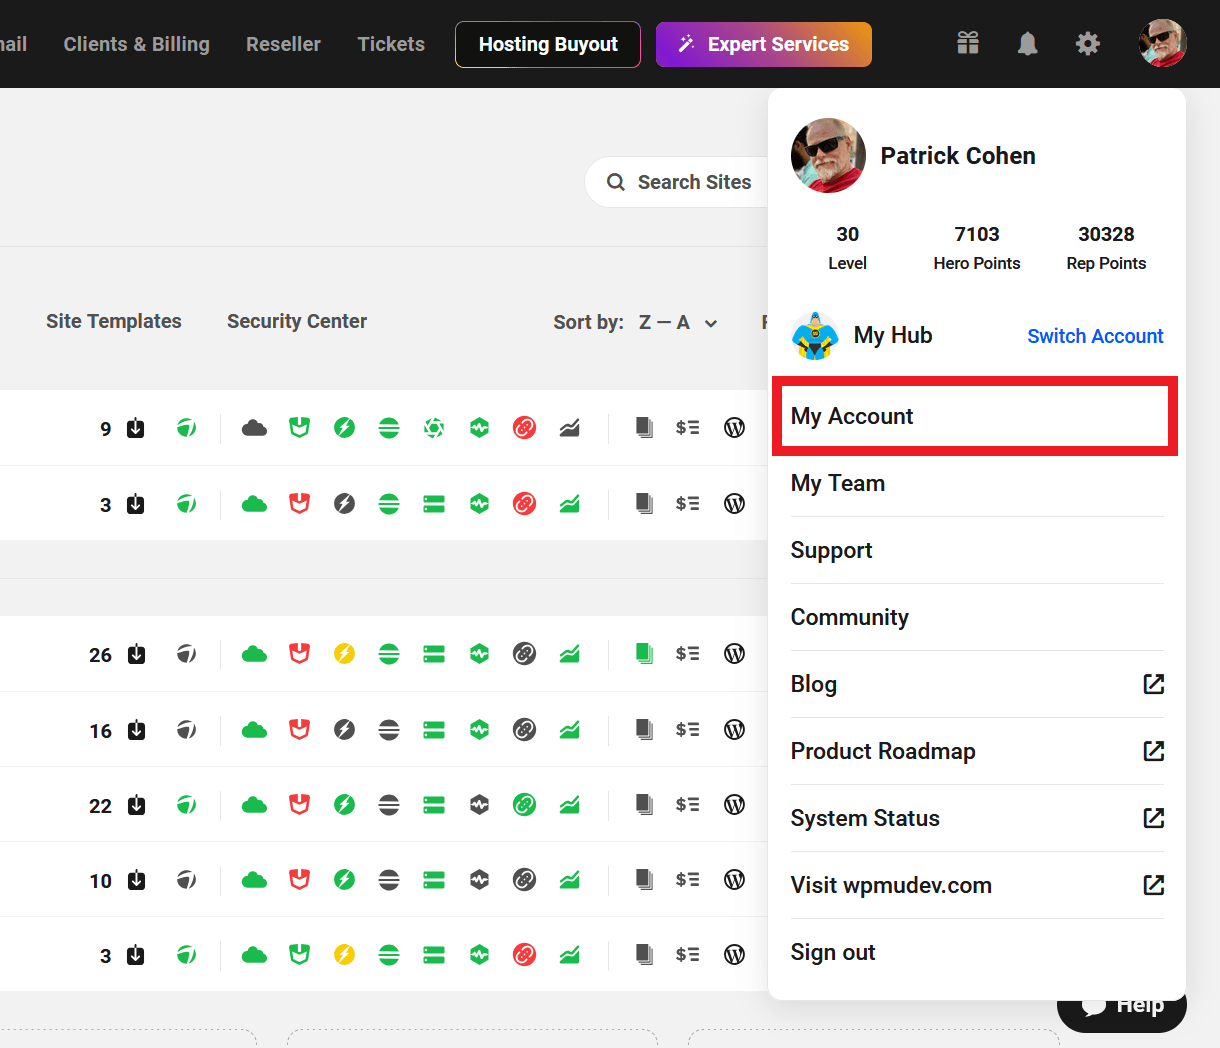Image resolution: width=1220 pixels, height=1048 pixels.
Task: Open Blog external link
Action: (x=977, y=684)
